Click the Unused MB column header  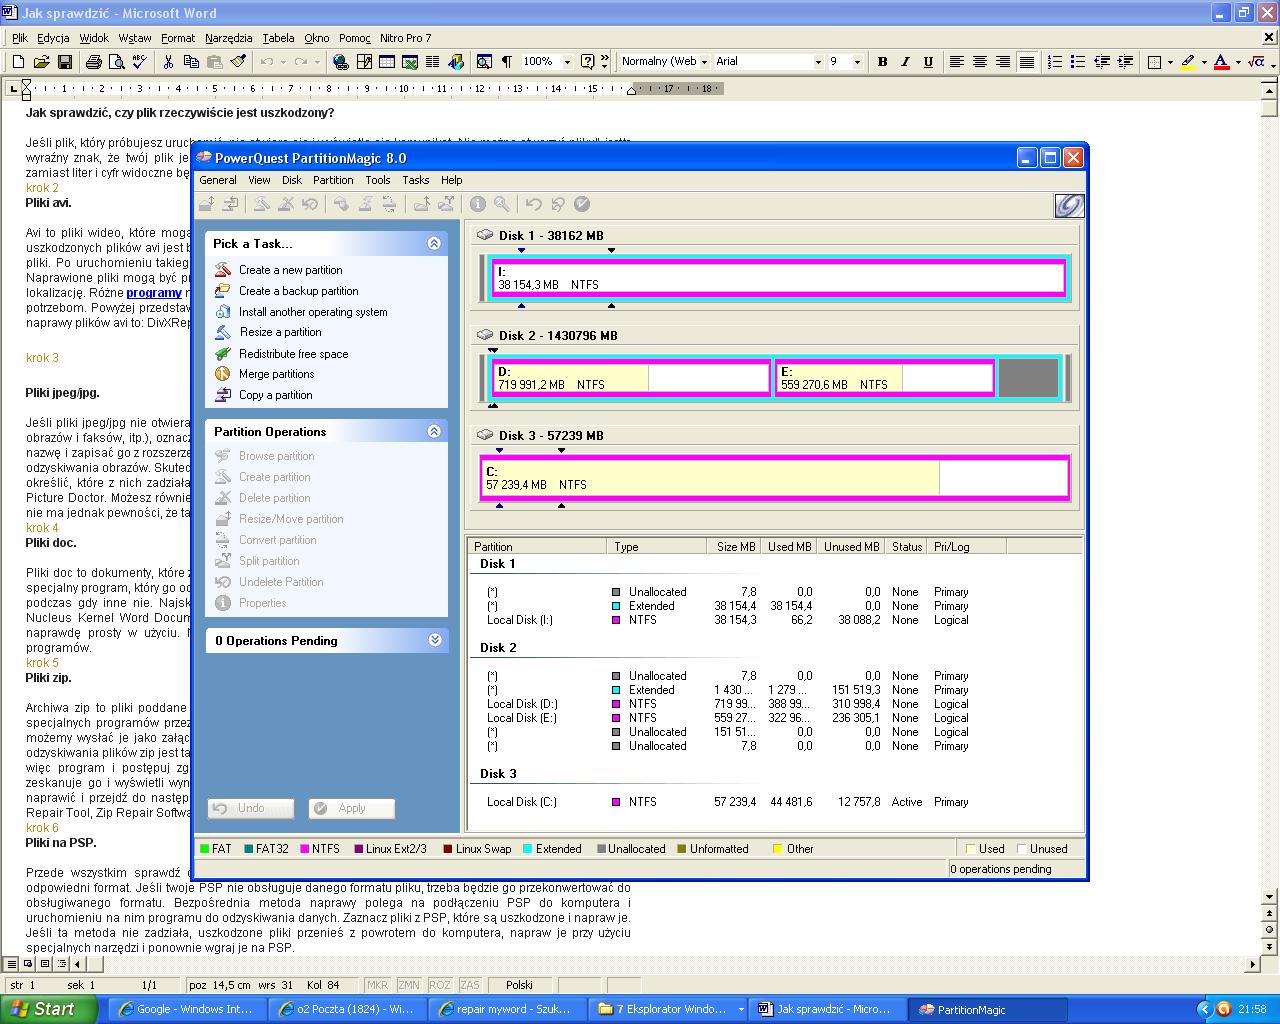[x=851, y=547]
